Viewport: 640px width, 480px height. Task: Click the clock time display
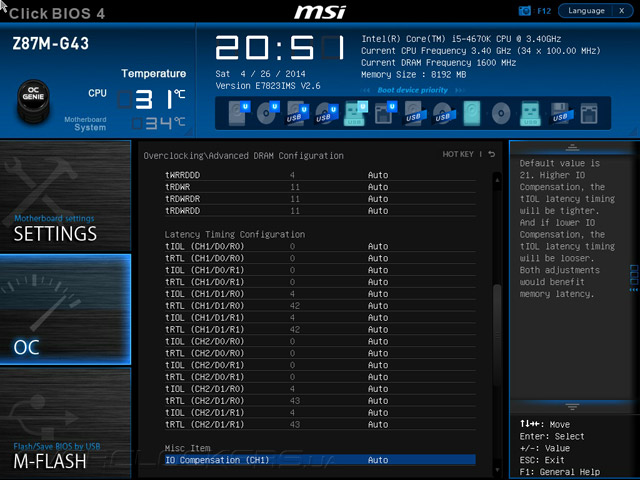[280, 48]
